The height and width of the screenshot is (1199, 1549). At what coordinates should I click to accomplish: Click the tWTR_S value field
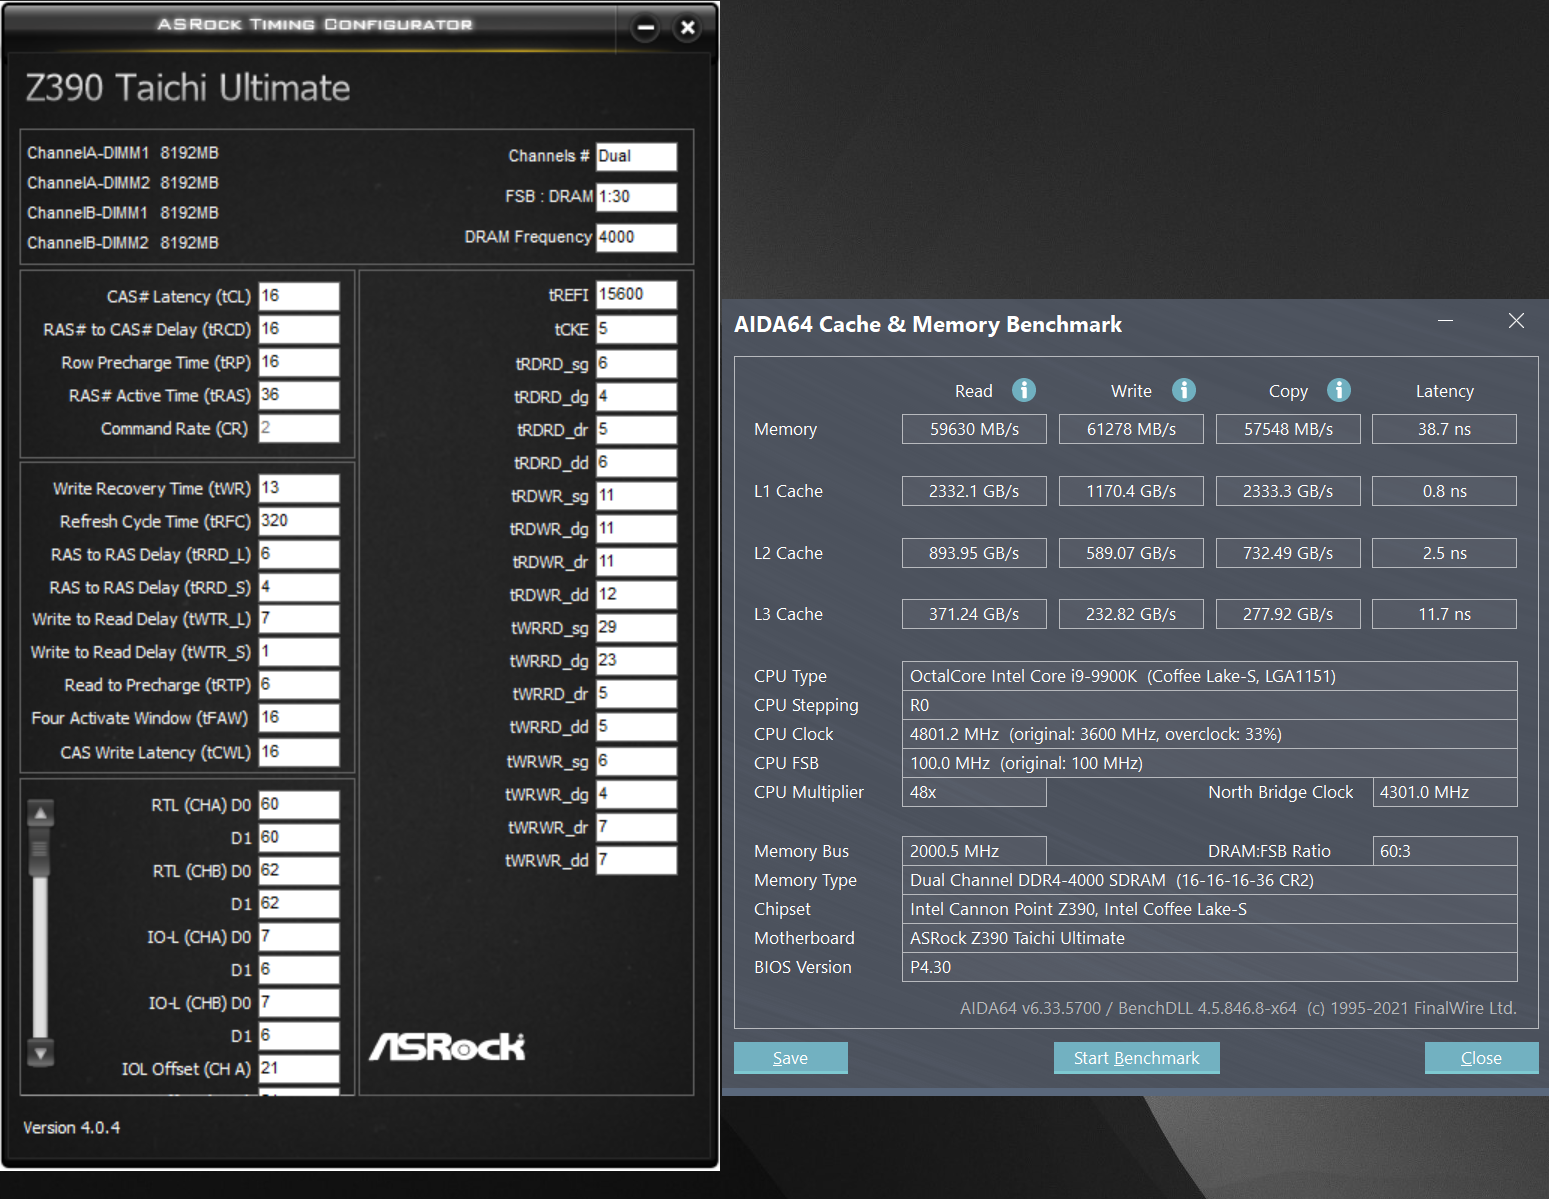(x=299, y=652)
